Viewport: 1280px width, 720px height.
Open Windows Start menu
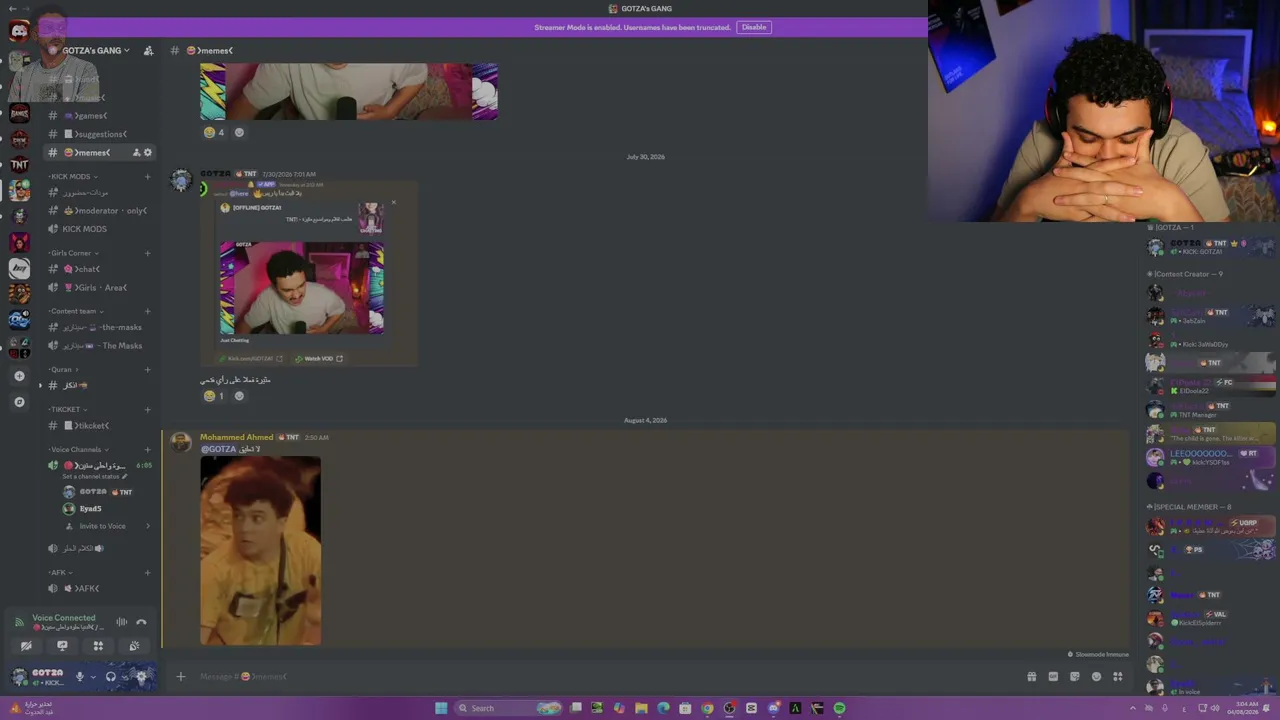tap(441, 708)
